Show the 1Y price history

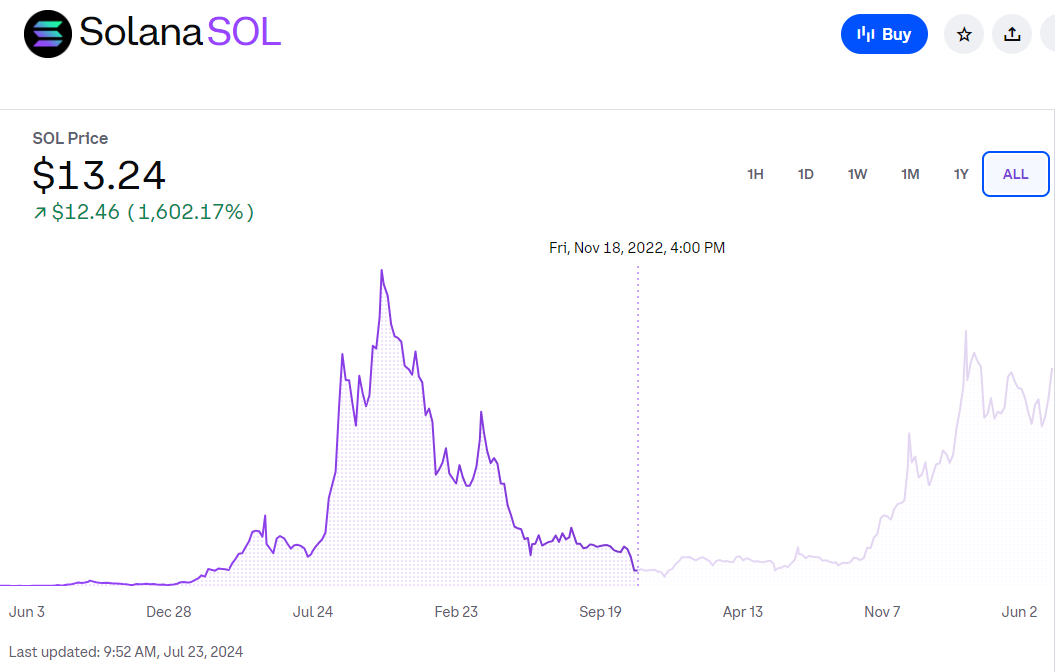961,174
